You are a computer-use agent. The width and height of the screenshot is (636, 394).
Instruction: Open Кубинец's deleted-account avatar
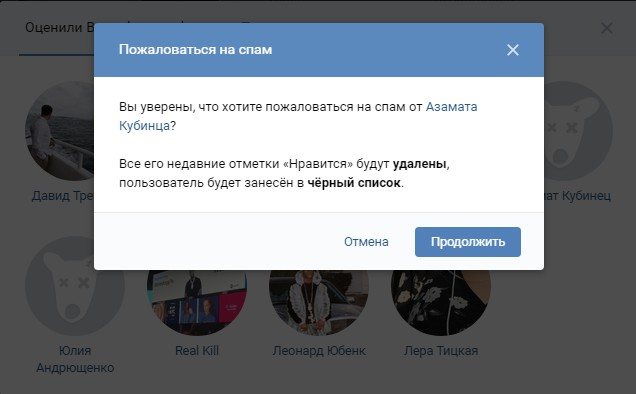pyautogui.click(x=578, y=131)
